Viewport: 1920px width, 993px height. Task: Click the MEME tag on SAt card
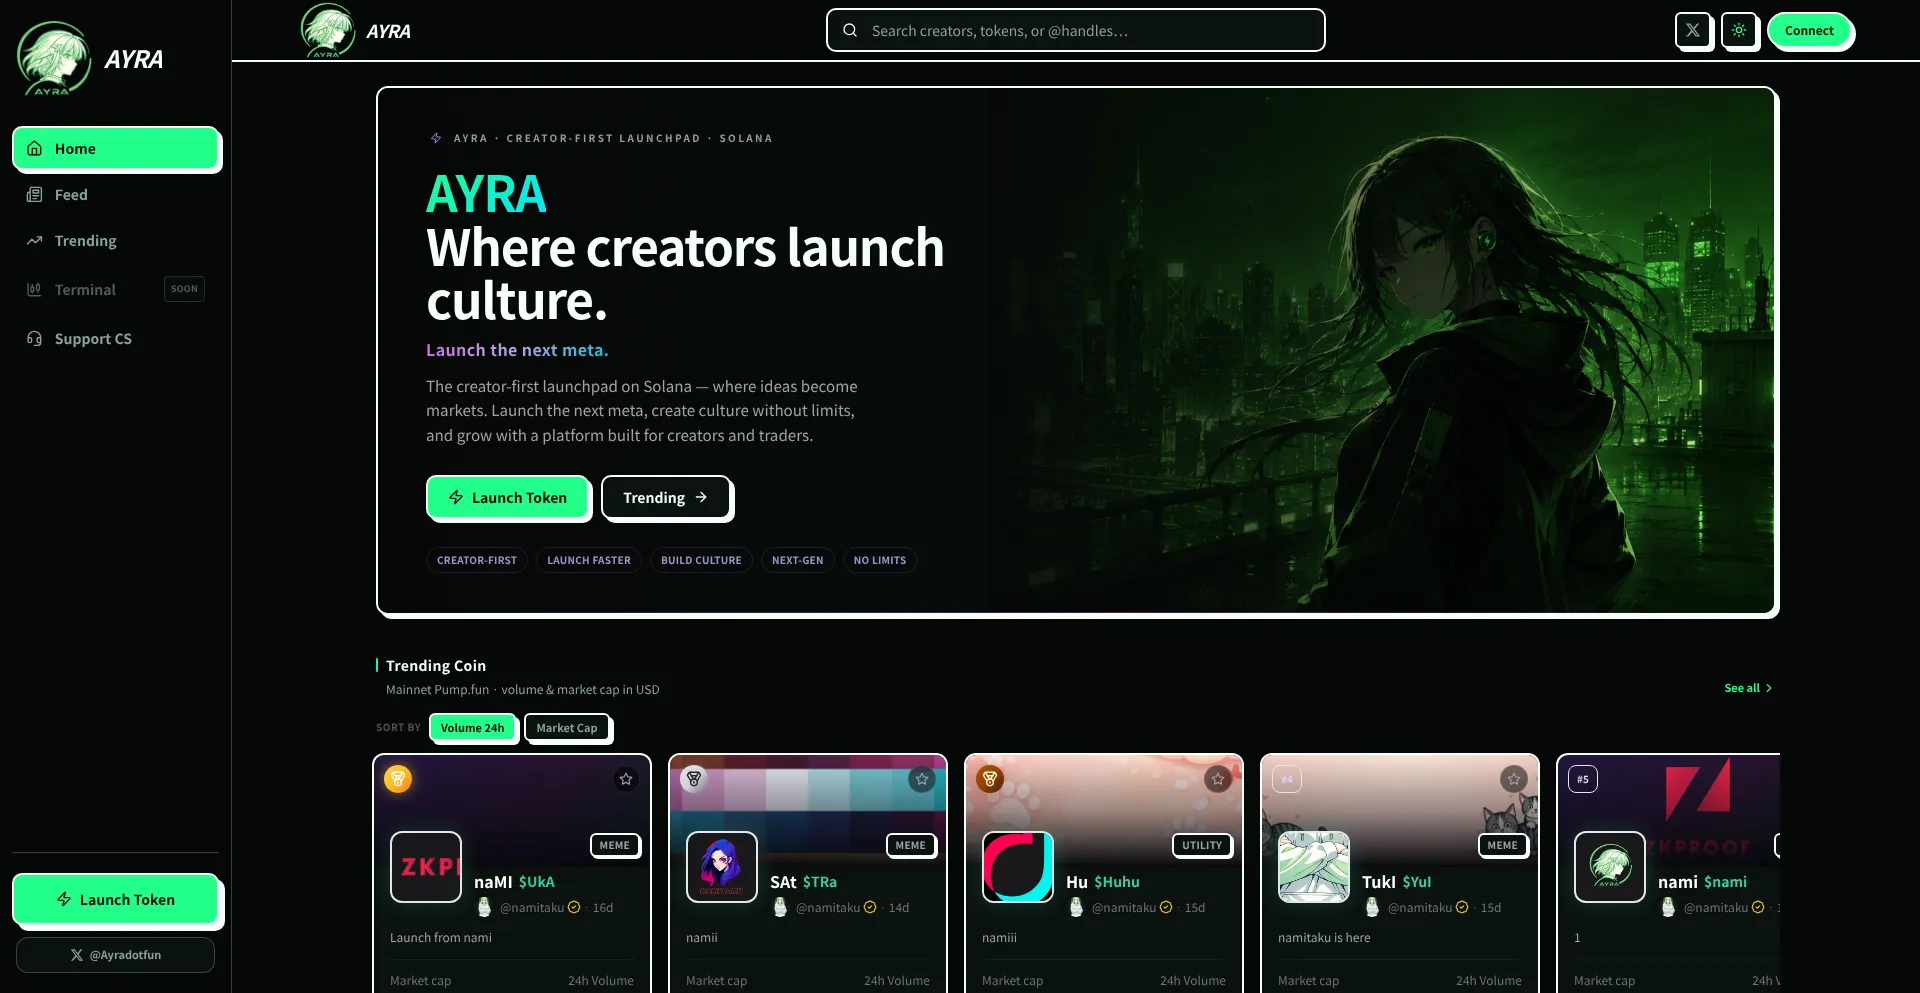tap(911, 845)
